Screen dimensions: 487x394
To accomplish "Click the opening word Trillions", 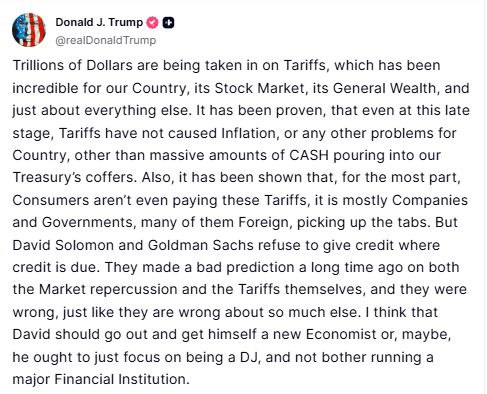I will click(38, 65).
